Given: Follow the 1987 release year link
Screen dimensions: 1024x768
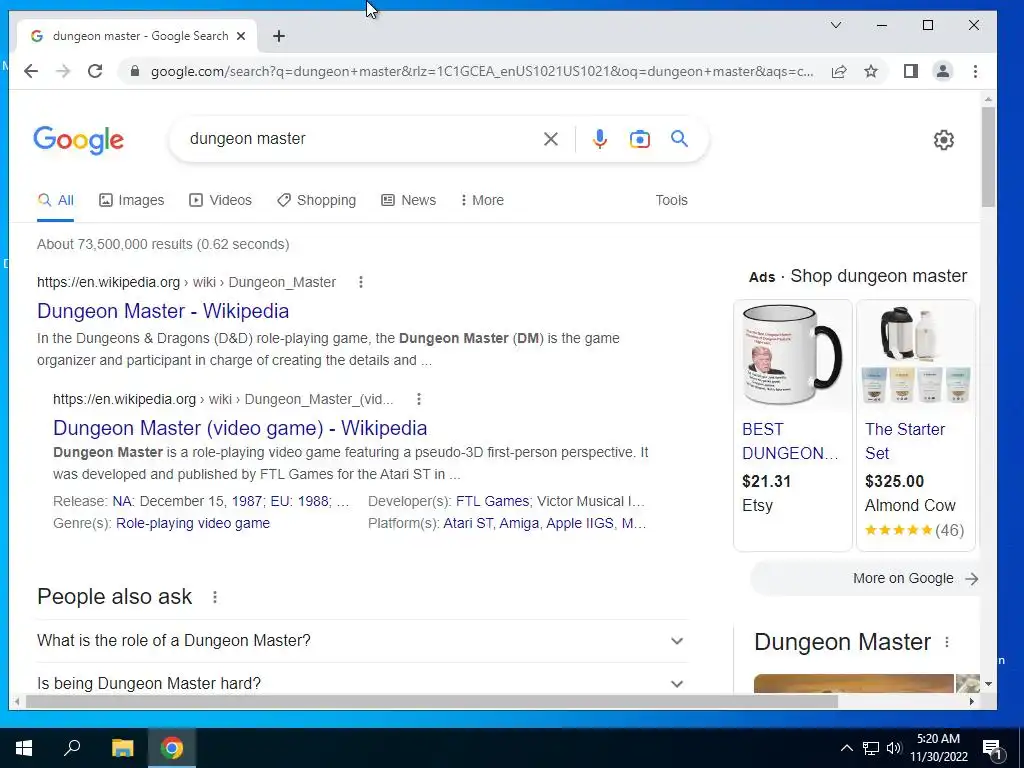Looking at the screenshot, I should click(x=247, y=501).
